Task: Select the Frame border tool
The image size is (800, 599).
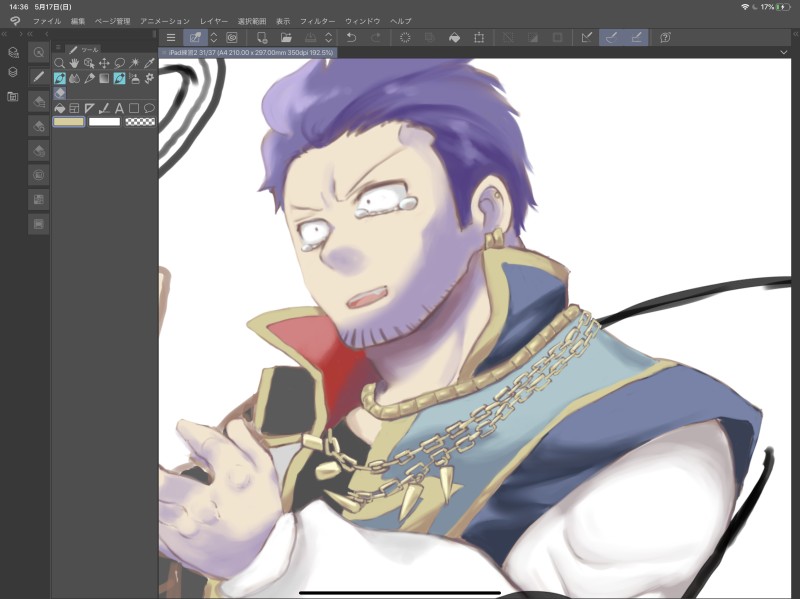Action: point(74,108)
